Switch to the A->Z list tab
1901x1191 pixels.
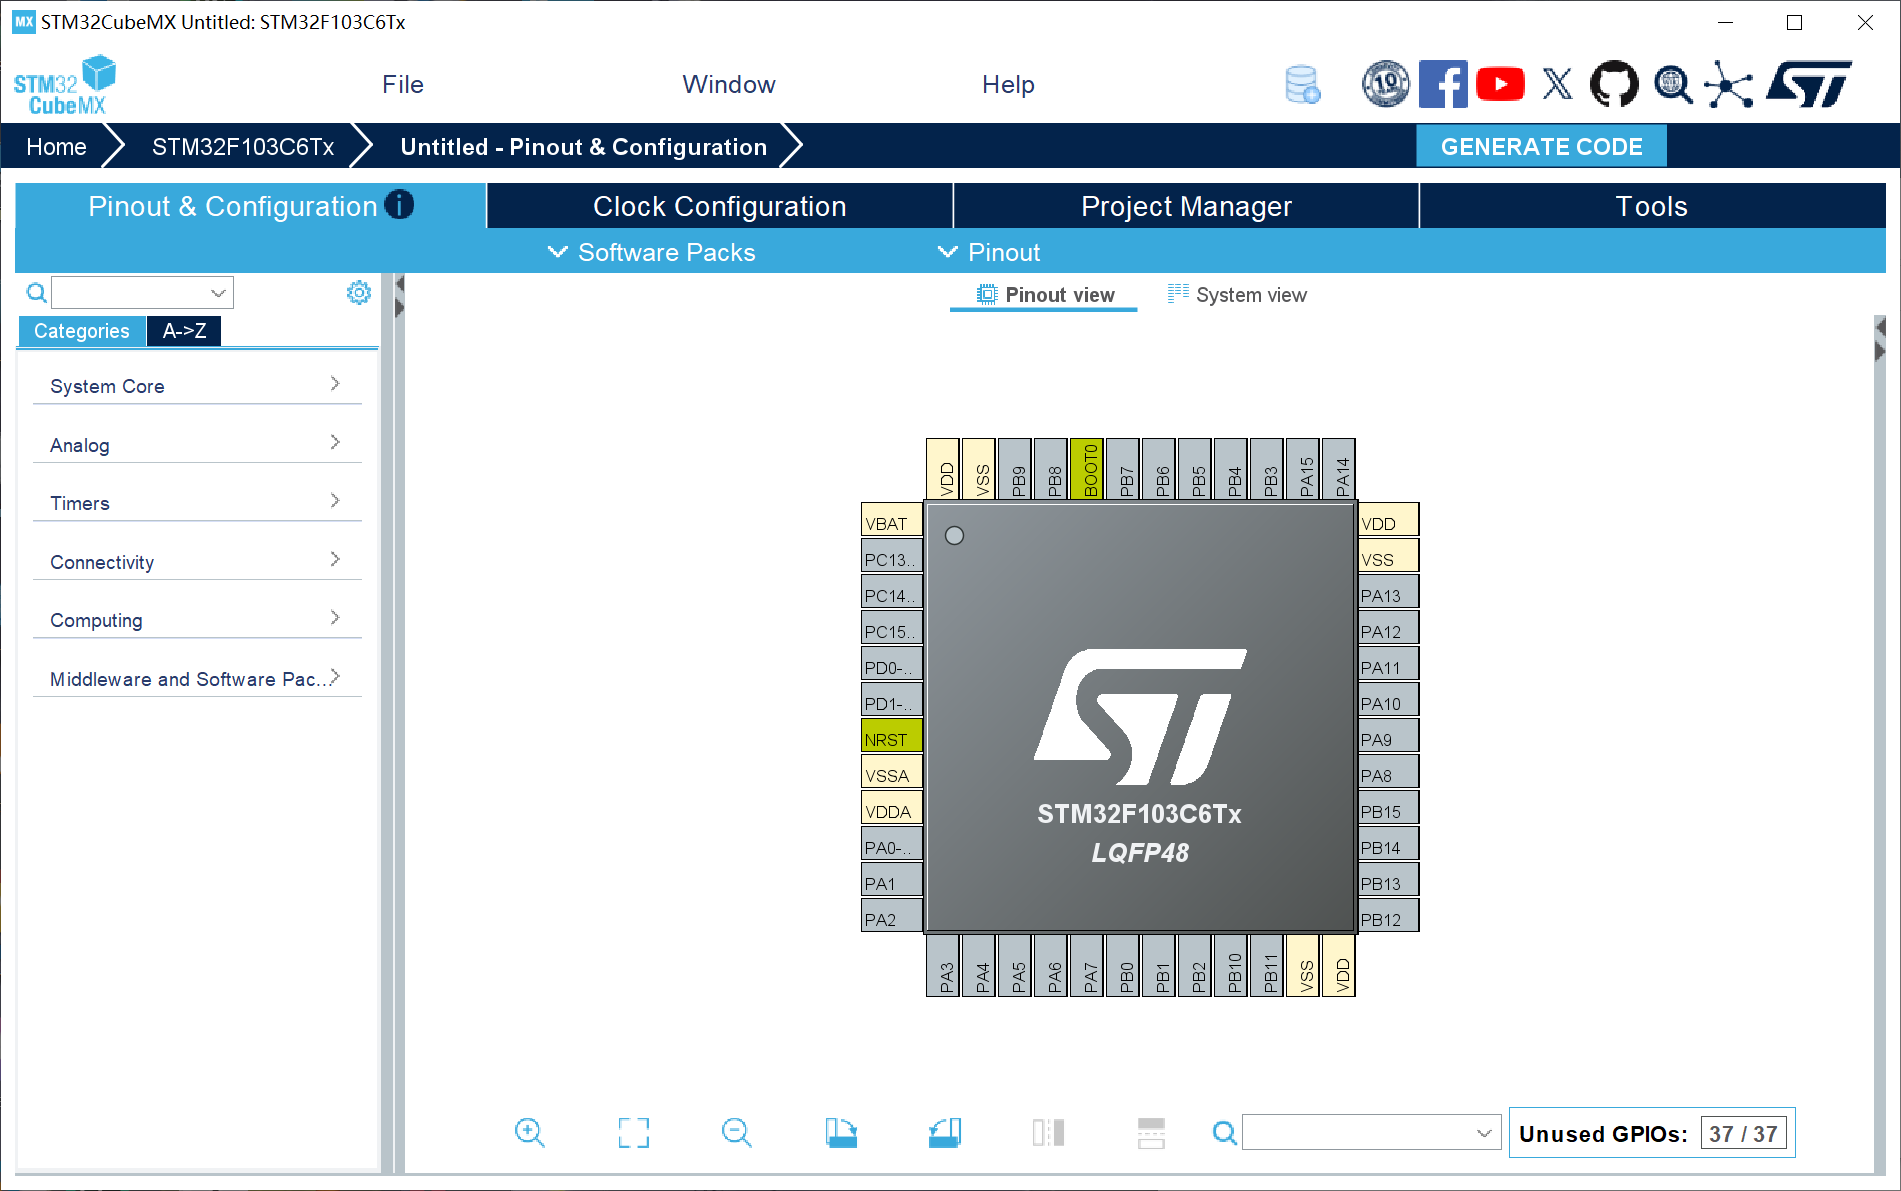[184, 331]
